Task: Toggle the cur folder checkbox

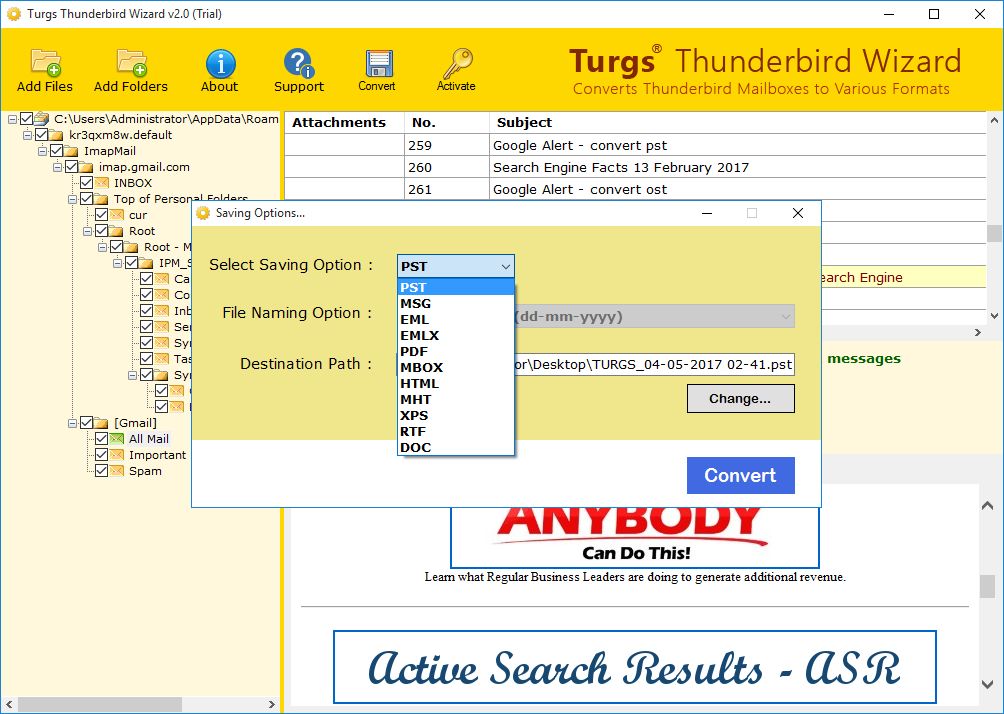Action: (x=101, y=215)
